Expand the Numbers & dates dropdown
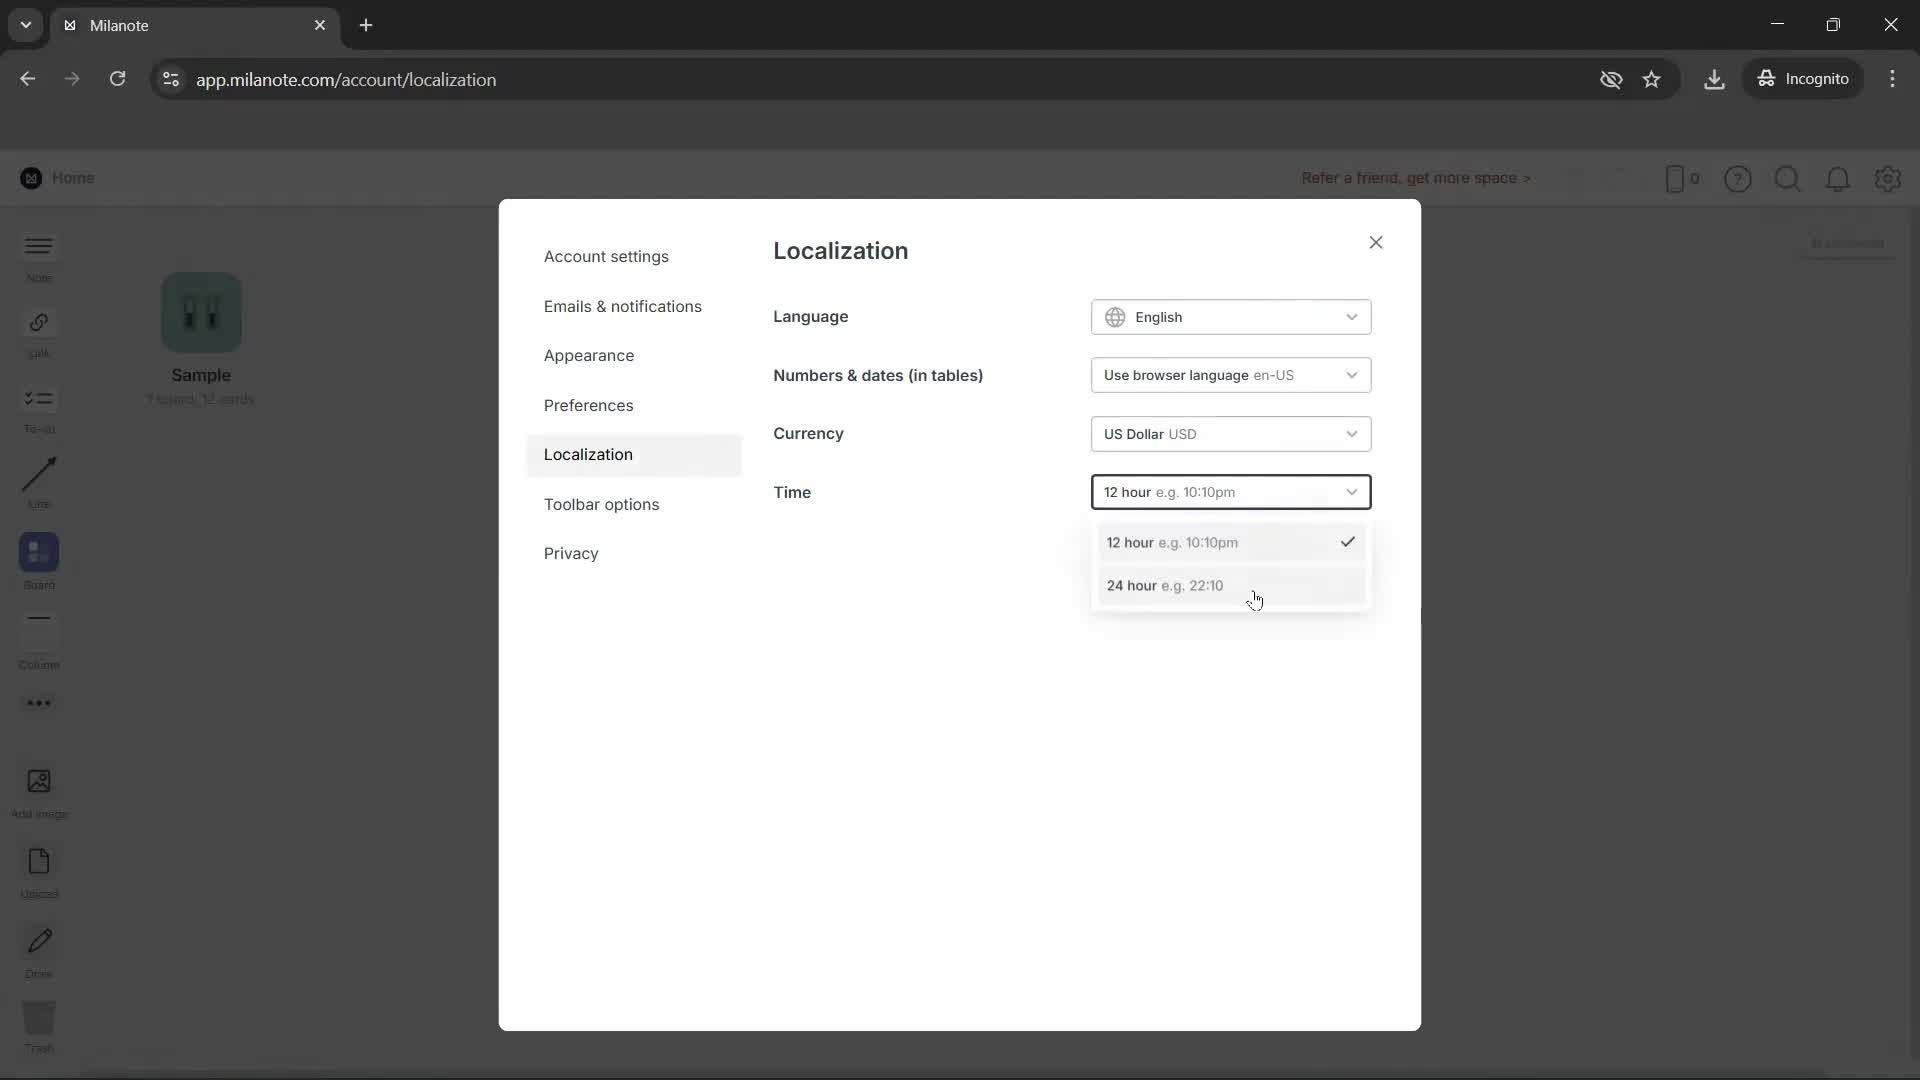The width and height of the screenshot is (1920, 1080). pyautogui.click(x=1230, y=375)
